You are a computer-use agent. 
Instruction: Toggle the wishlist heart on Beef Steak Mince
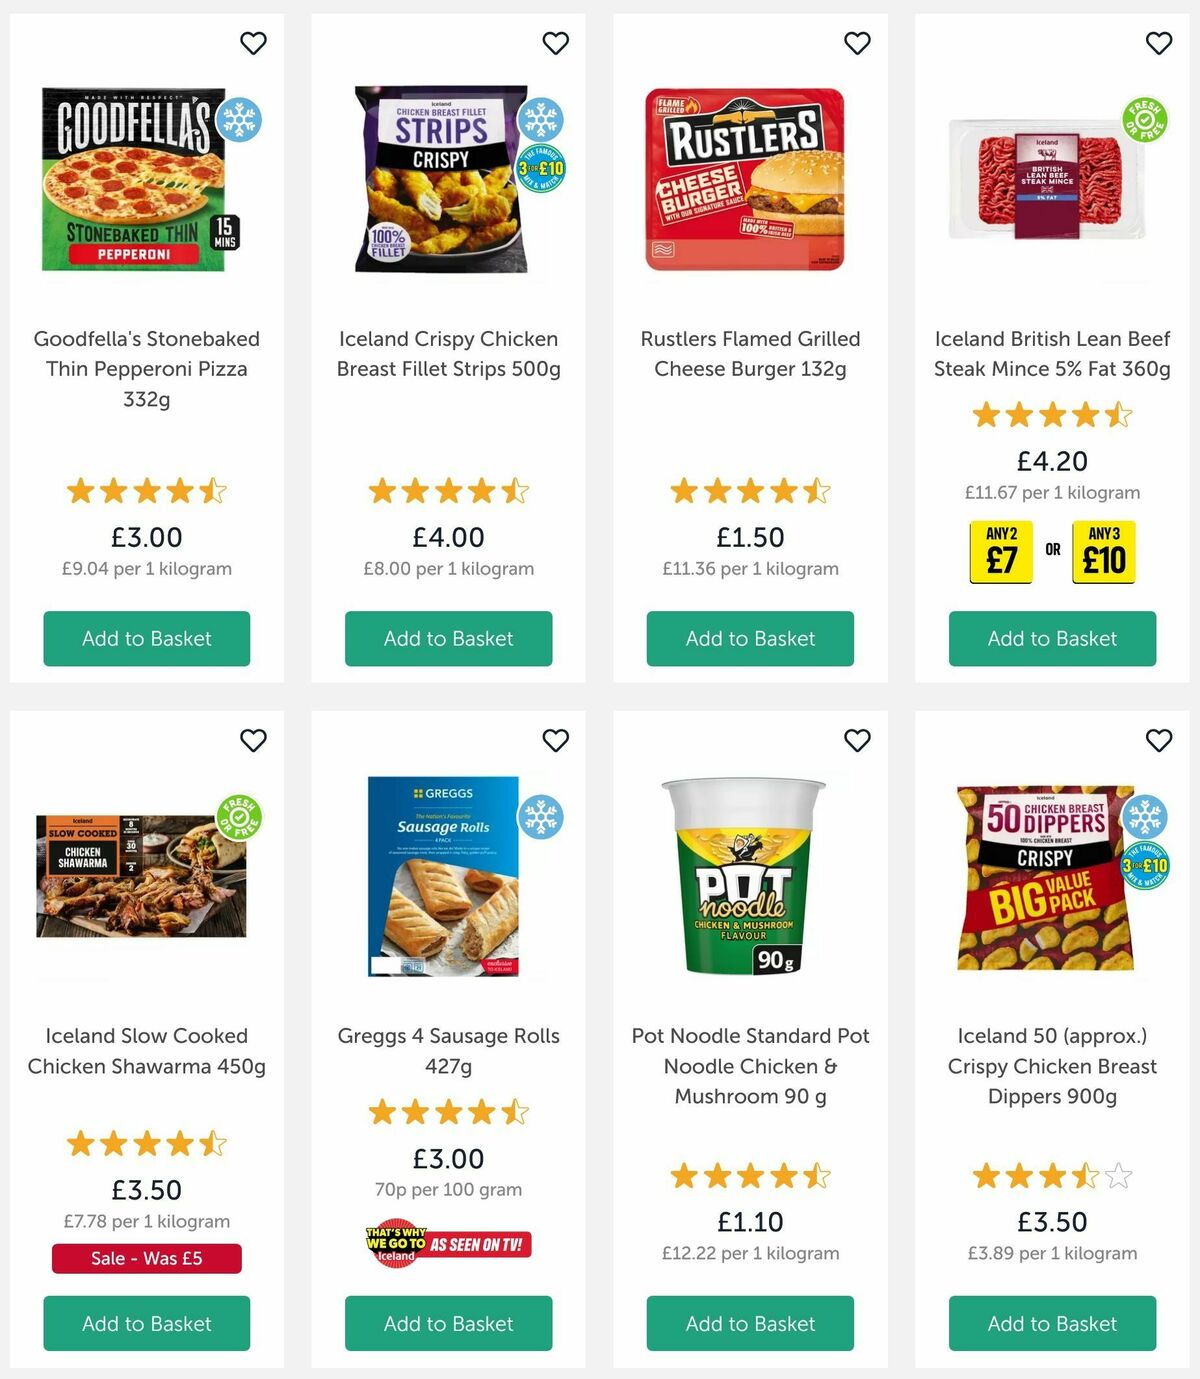coord(1159,43)
